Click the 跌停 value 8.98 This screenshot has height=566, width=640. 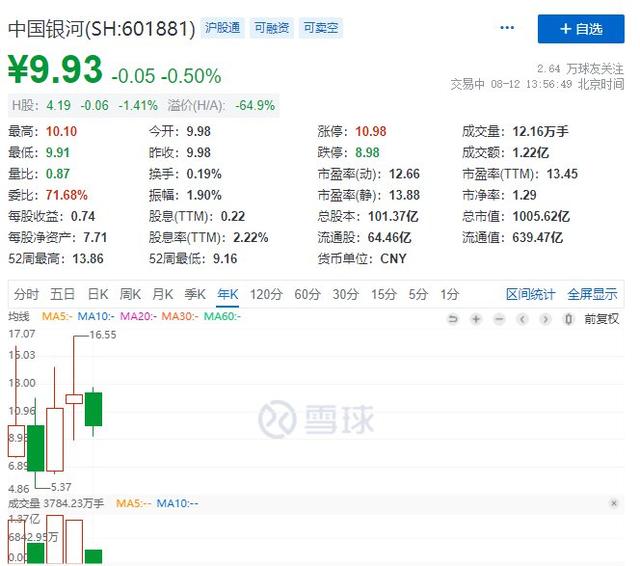tap(367, 153)
